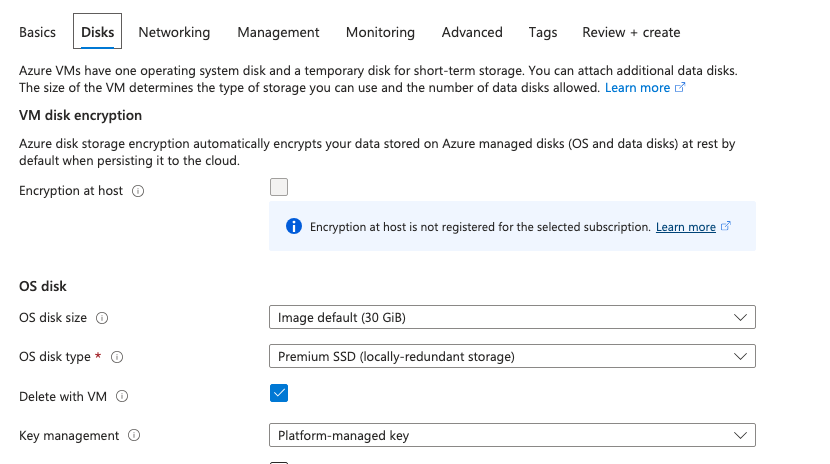Click info icon next to Delete with VM
Viewport: 830px width, 464px height.
(122, 396)
